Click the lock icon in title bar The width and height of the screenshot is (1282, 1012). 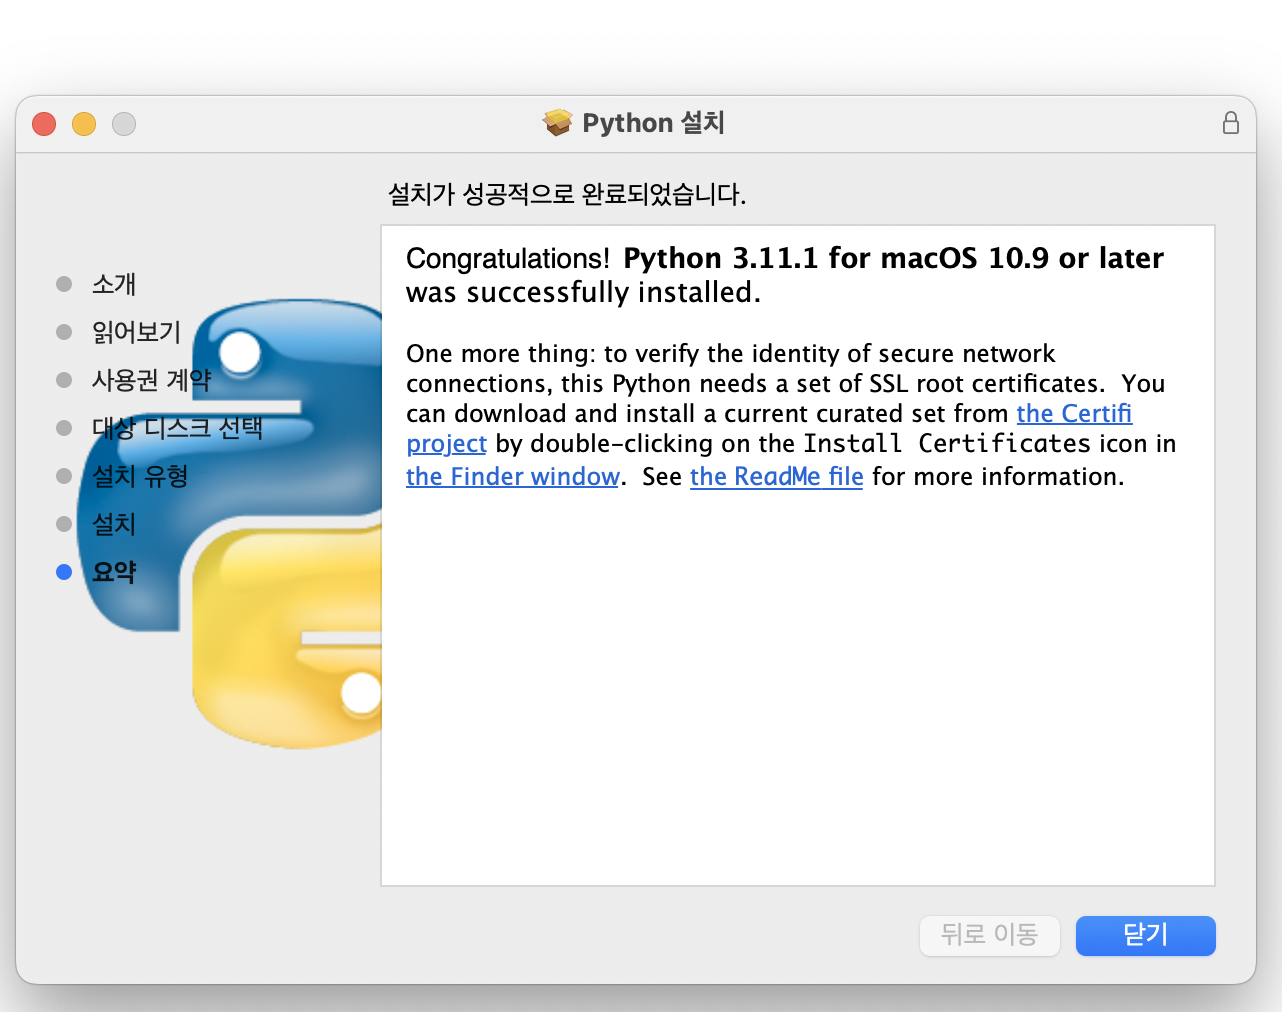tap(1230, 123)
